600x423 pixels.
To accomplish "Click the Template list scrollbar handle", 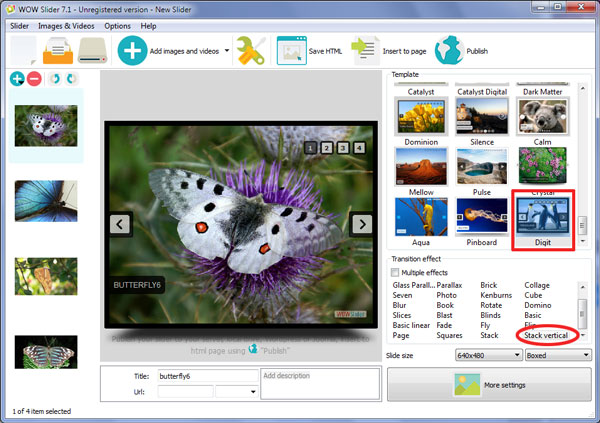I will click(582, 225).
